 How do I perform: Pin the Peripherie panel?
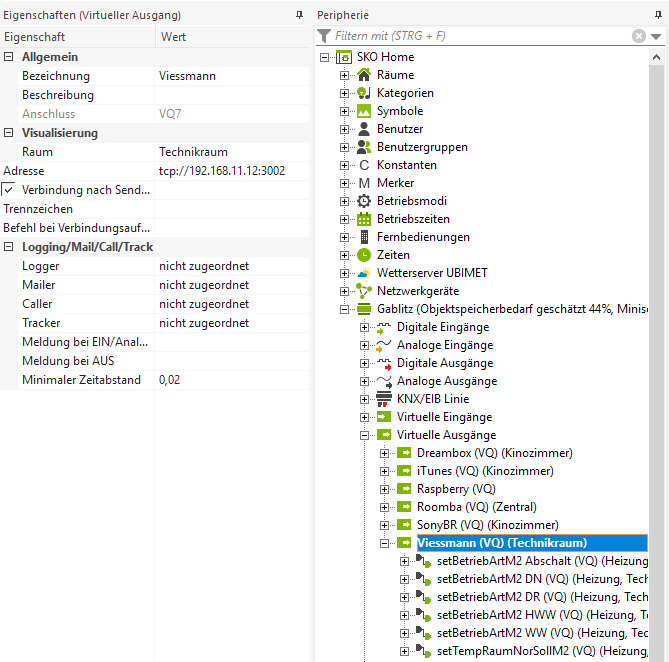tap(658, 15)
